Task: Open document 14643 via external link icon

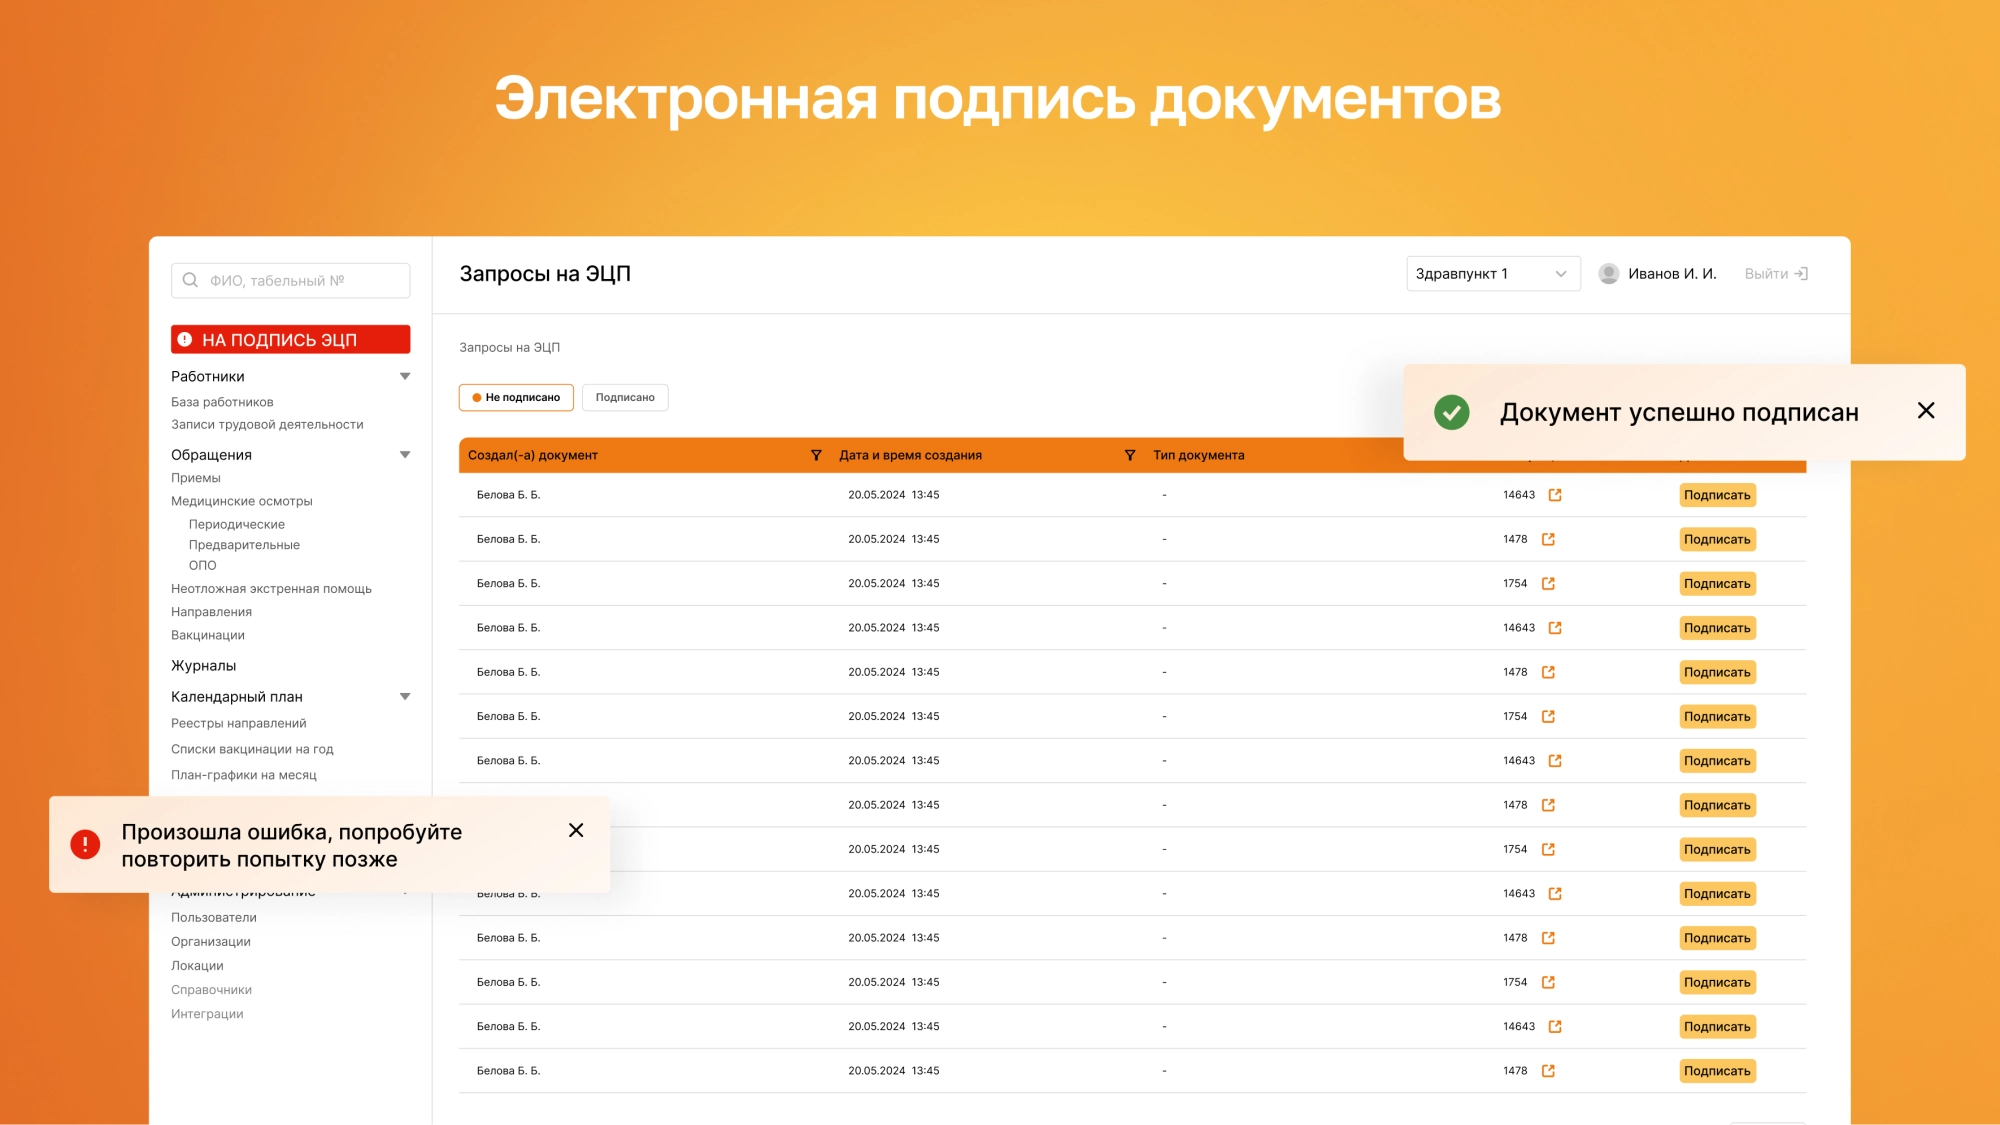Action: click(x=1555, y=494)
